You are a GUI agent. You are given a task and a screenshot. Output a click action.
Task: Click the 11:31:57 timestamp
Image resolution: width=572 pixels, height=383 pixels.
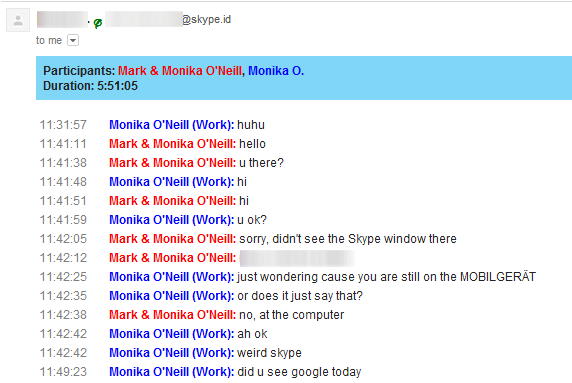point(63,125)
